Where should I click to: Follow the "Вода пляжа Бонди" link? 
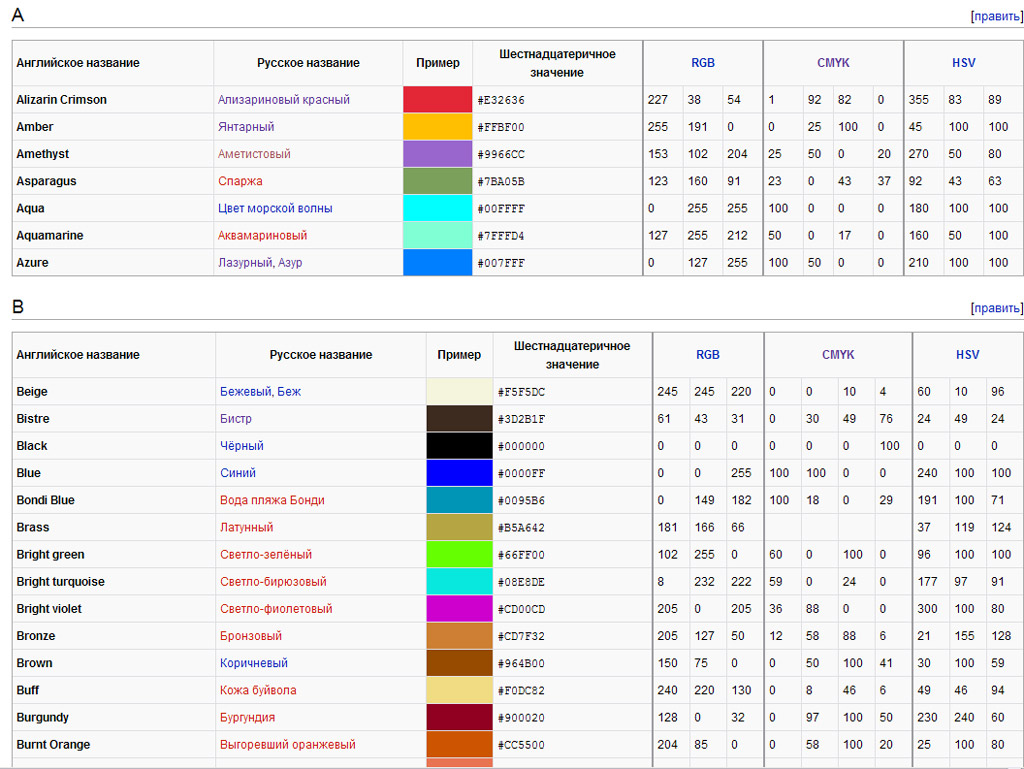272,500
